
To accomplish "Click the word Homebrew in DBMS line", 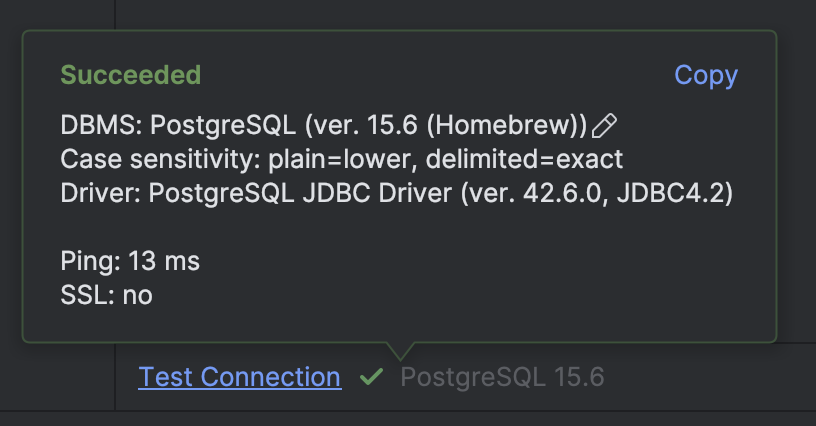I will coord(503,125).
